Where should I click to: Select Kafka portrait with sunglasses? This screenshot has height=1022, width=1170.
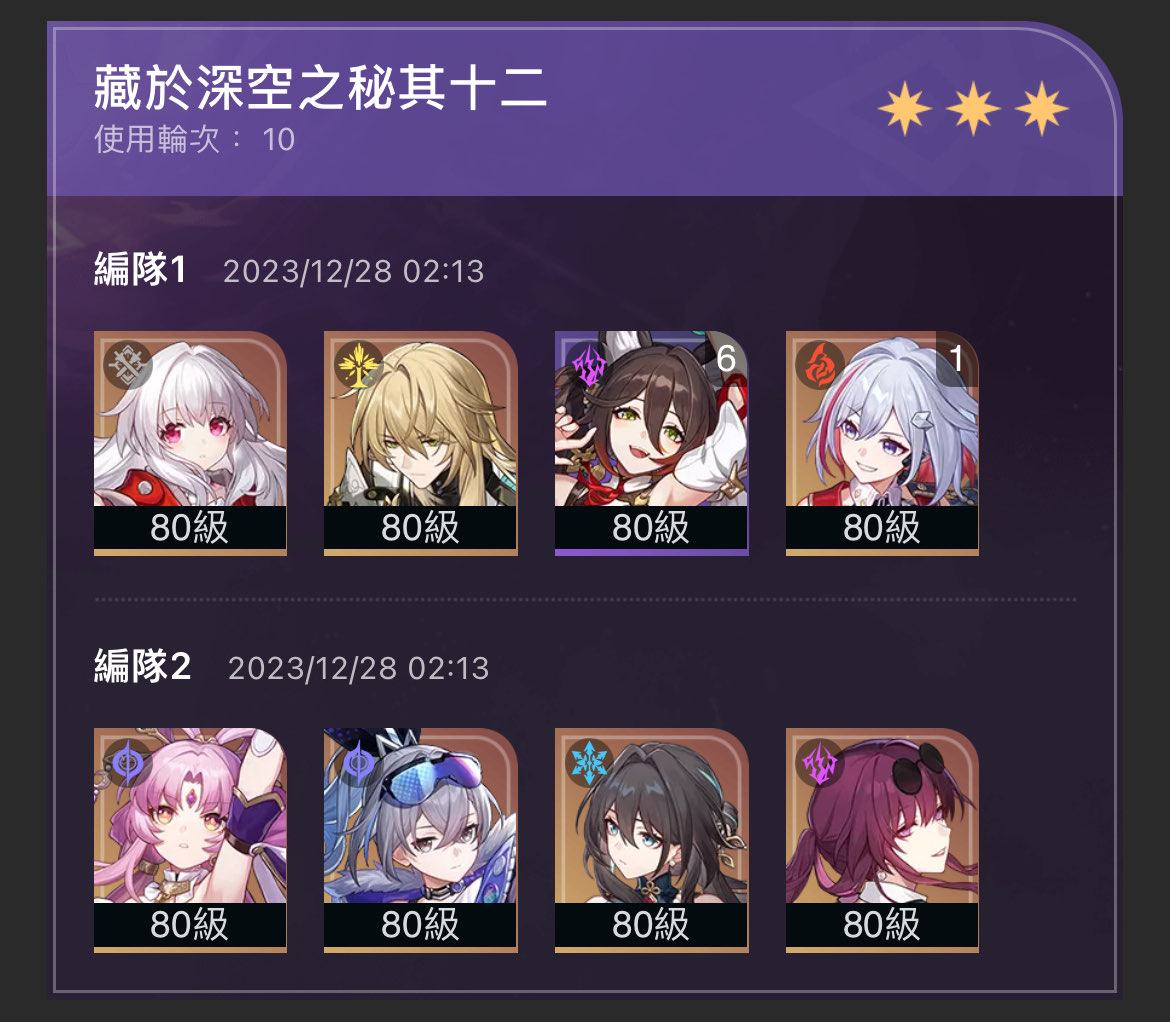[x=882, y=840]
